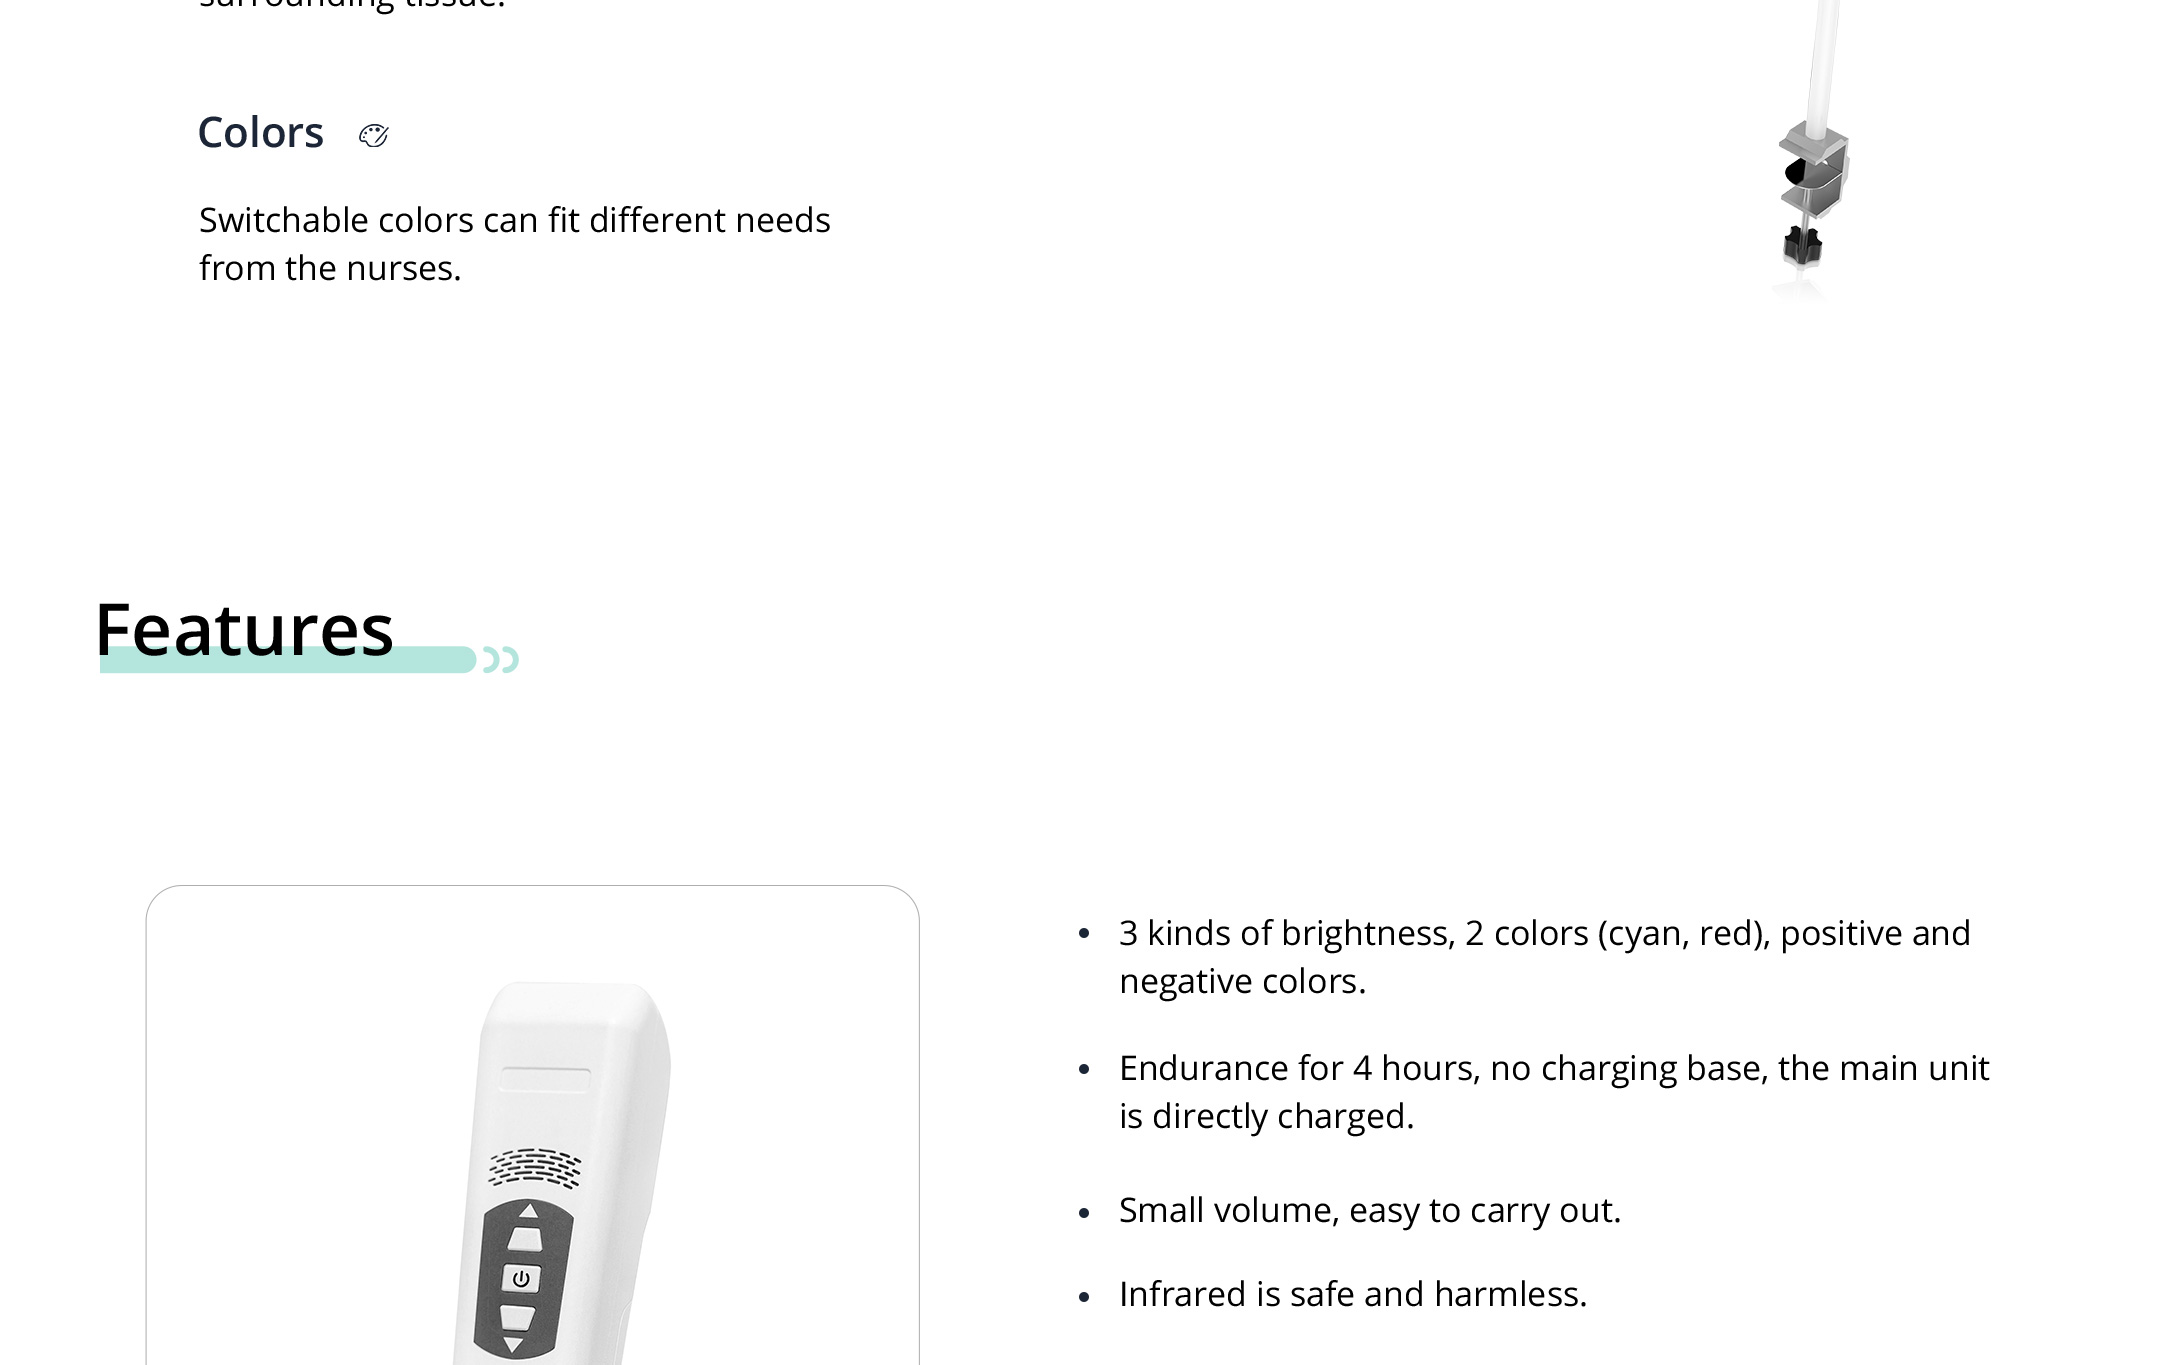Click the double chevron after Features
The height and width of the screenshot is (1365, 2160).
(x=501, y=660)
